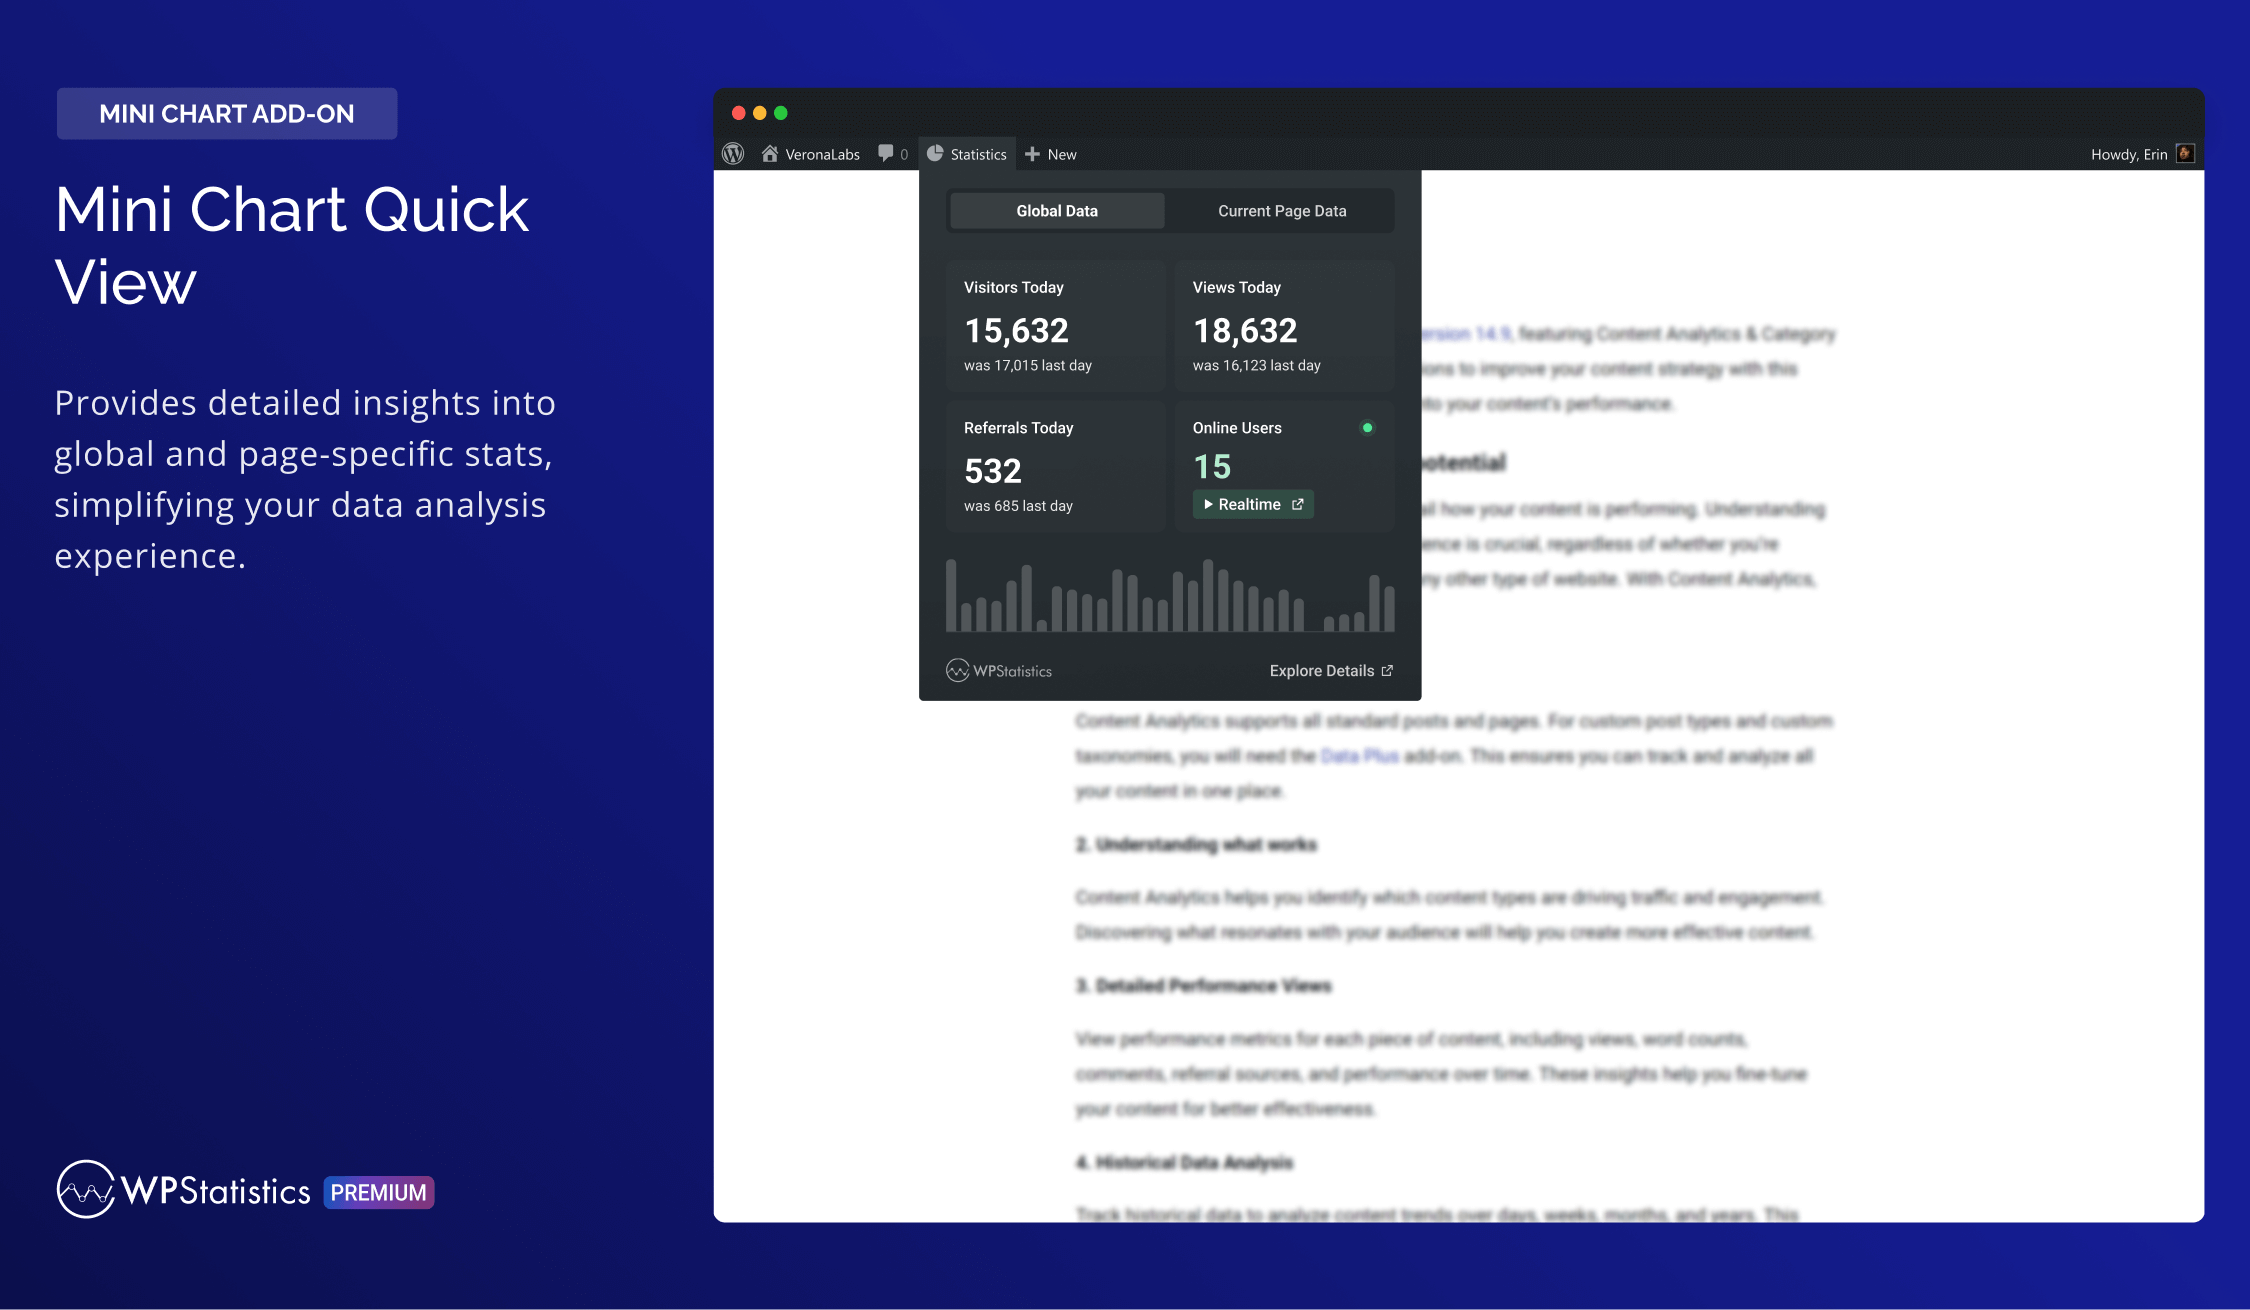Click the last bar in the mini chart
Screen dimensions: 2250x1310
[x=1389, y=608]
